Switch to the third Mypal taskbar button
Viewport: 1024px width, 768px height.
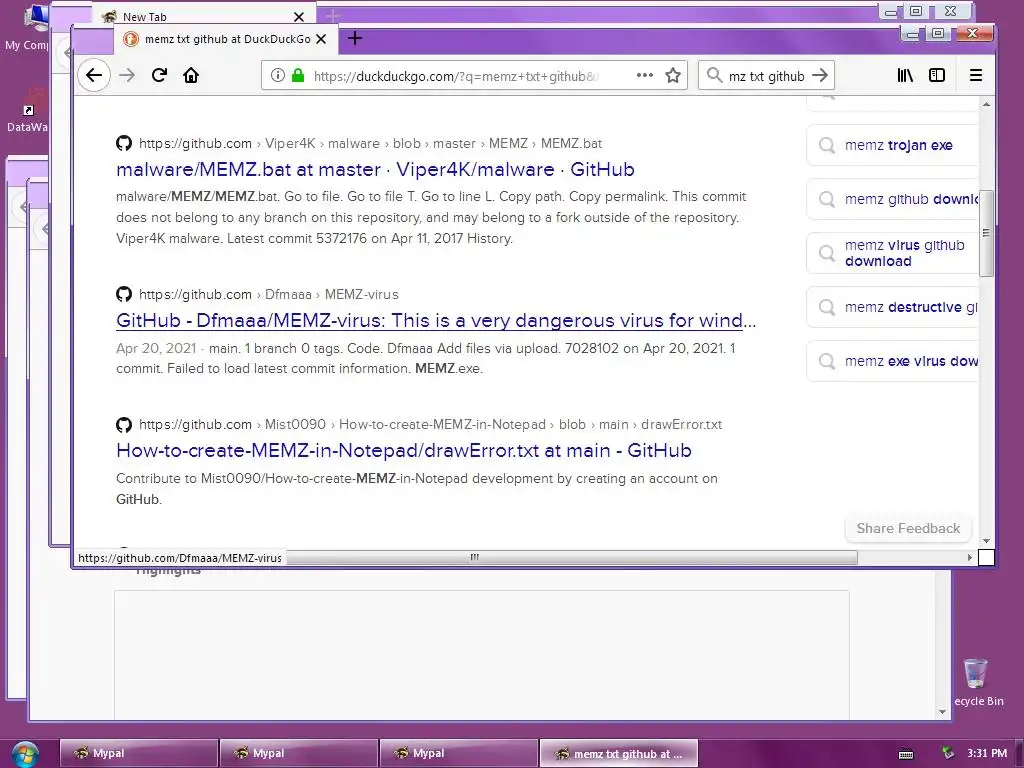tap(458, 754)
